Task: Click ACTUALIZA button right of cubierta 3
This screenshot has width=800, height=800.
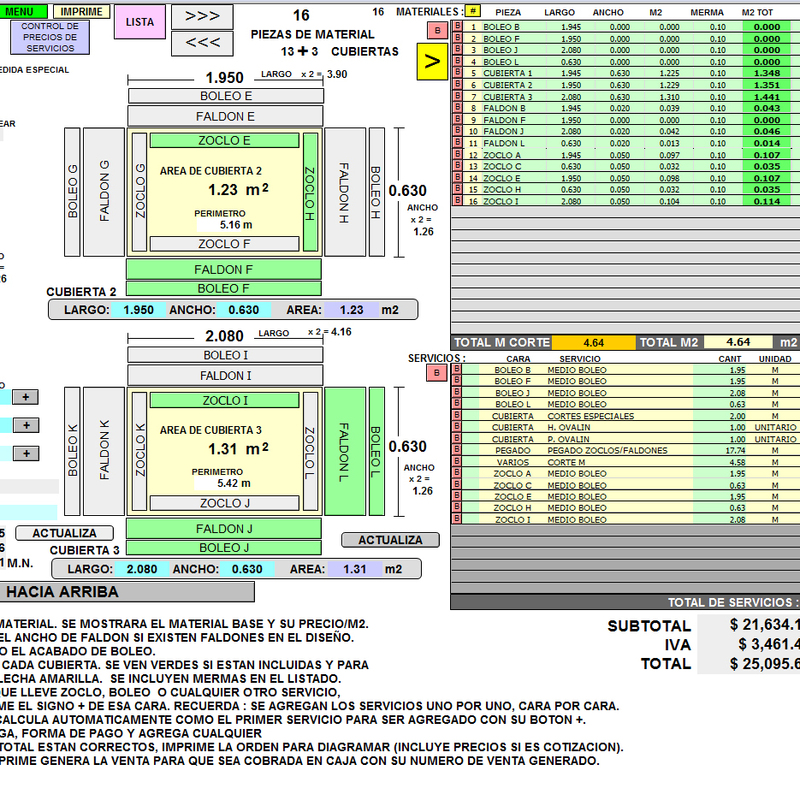Action: click(390, 540)
